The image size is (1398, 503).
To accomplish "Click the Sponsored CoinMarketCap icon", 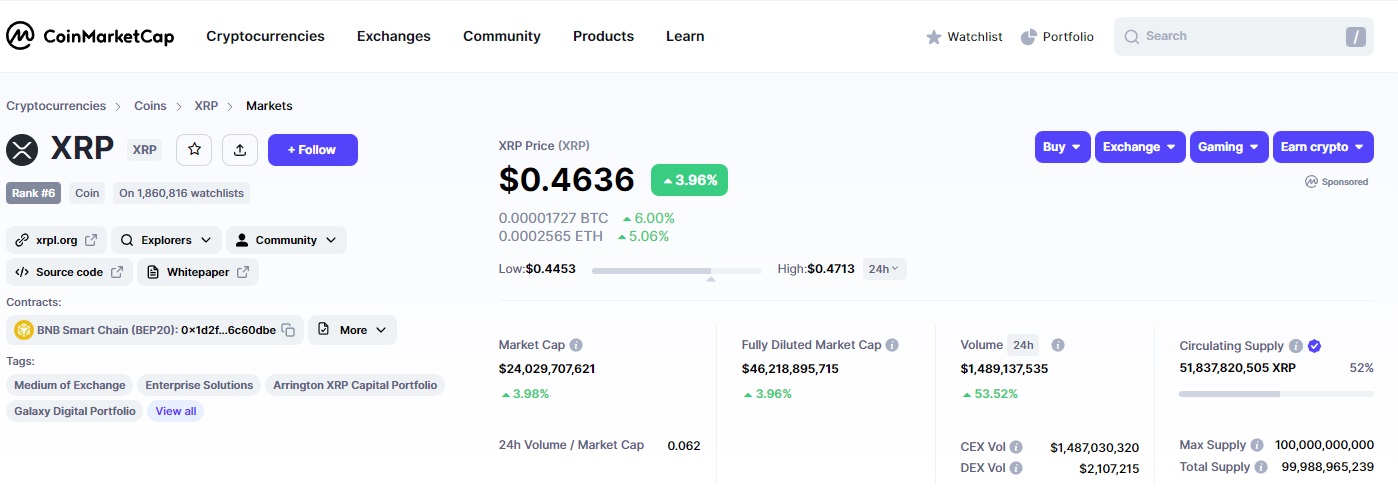I will (x=1311, y=182).
